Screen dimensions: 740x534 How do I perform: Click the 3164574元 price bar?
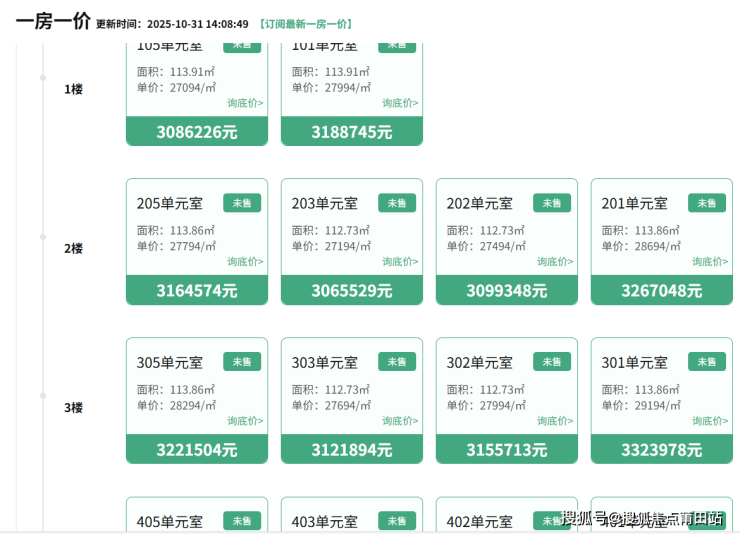click(197, 291)
